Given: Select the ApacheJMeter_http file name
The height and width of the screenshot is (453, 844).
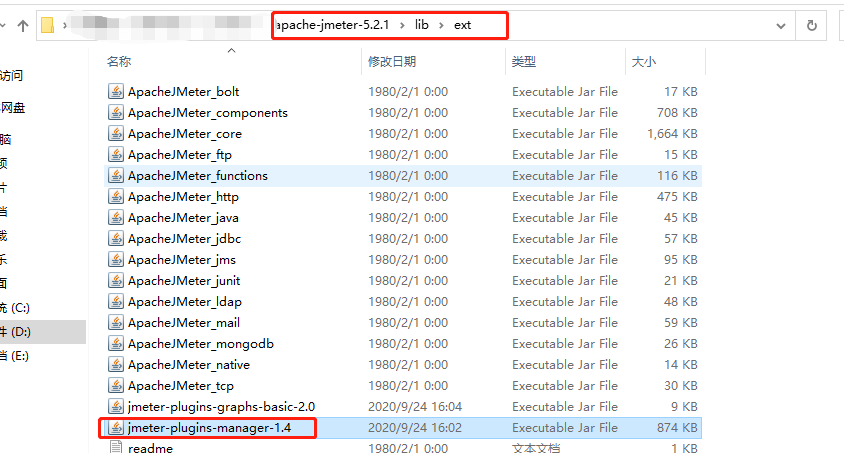Looking at the screenshot, I should 183,196.
